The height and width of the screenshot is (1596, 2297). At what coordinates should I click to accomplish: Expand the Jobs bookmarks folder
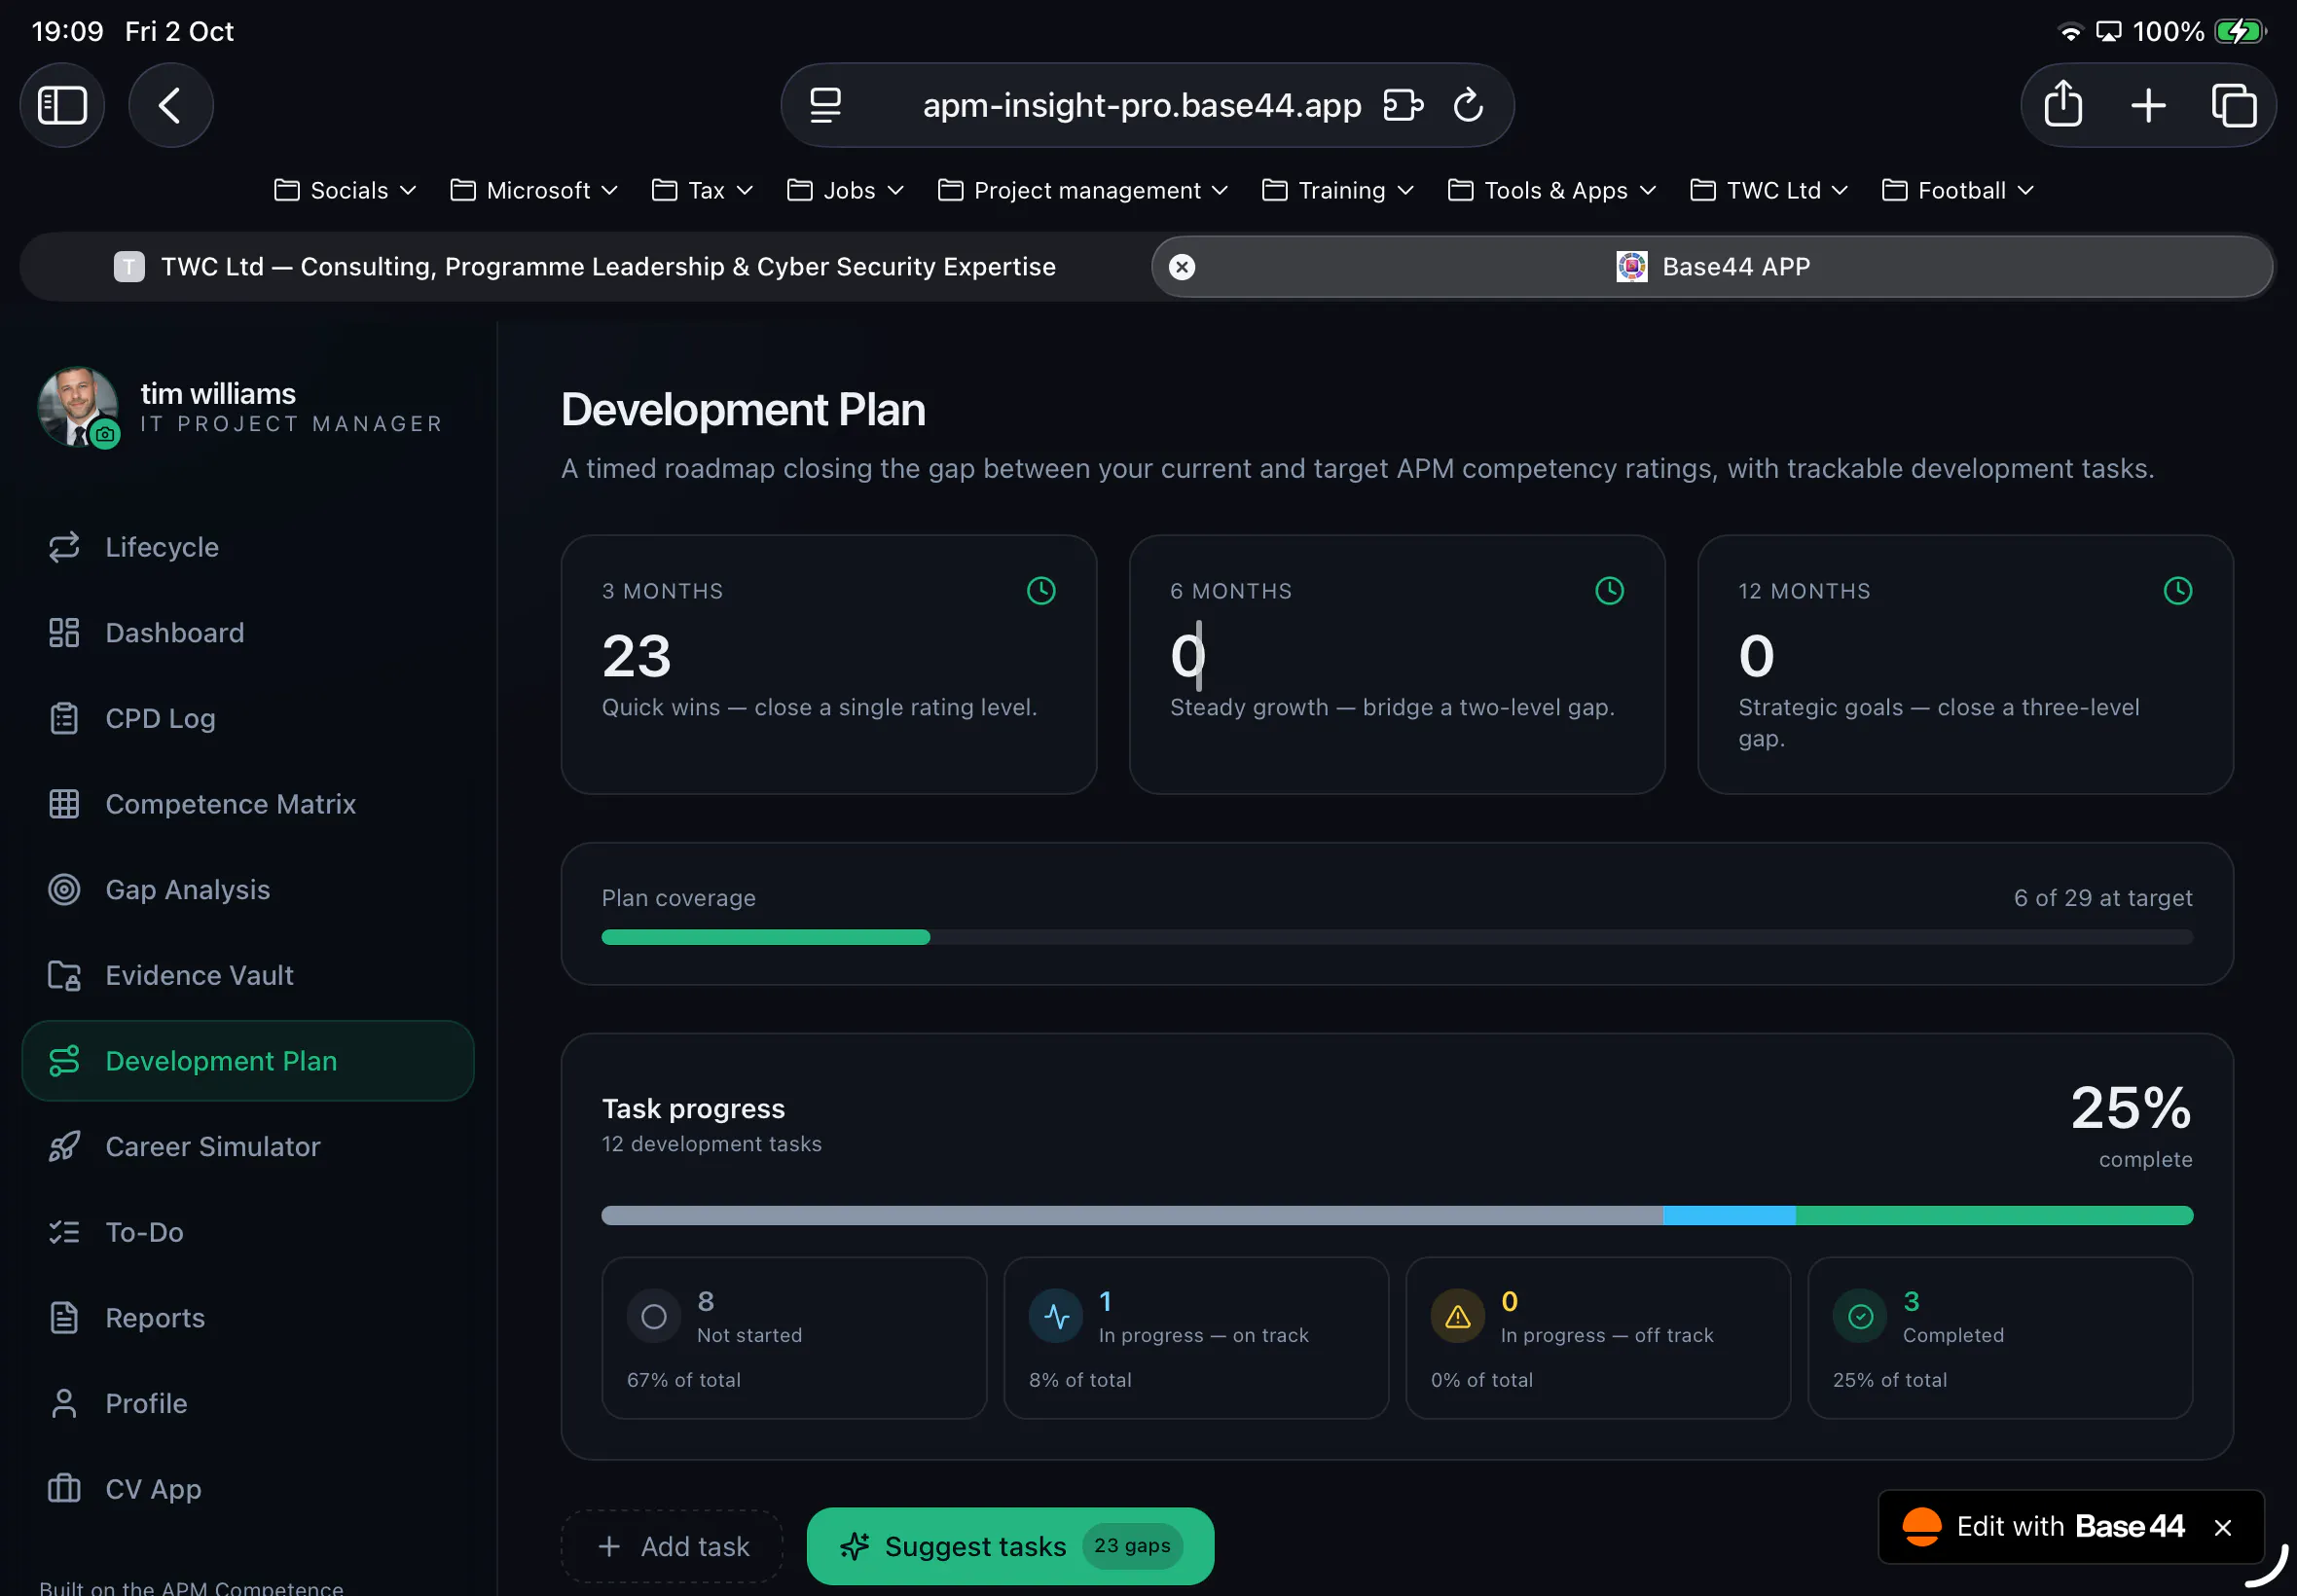[845, 190]
